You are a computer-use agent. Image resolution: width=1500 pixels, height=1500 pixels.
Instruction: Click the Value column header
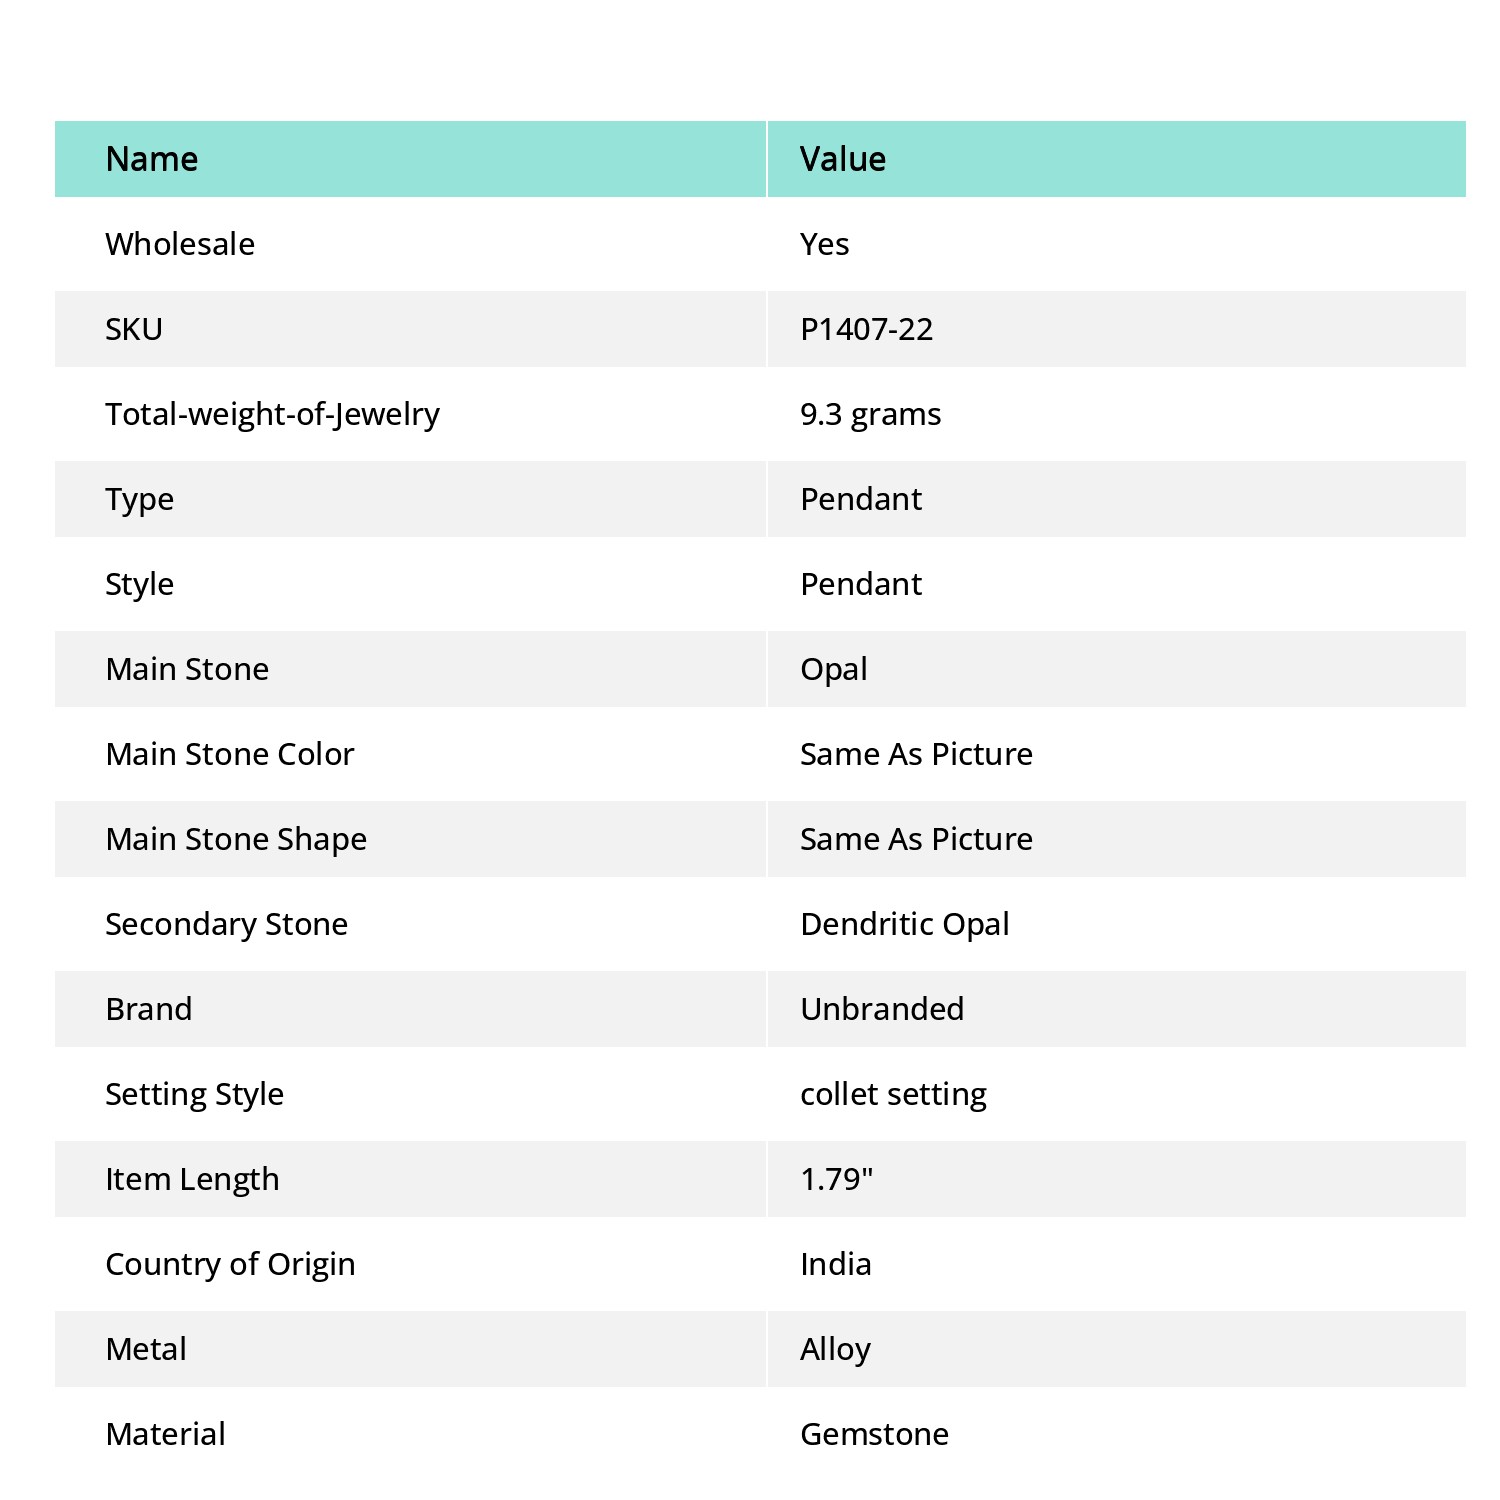[x=843, y=159]
